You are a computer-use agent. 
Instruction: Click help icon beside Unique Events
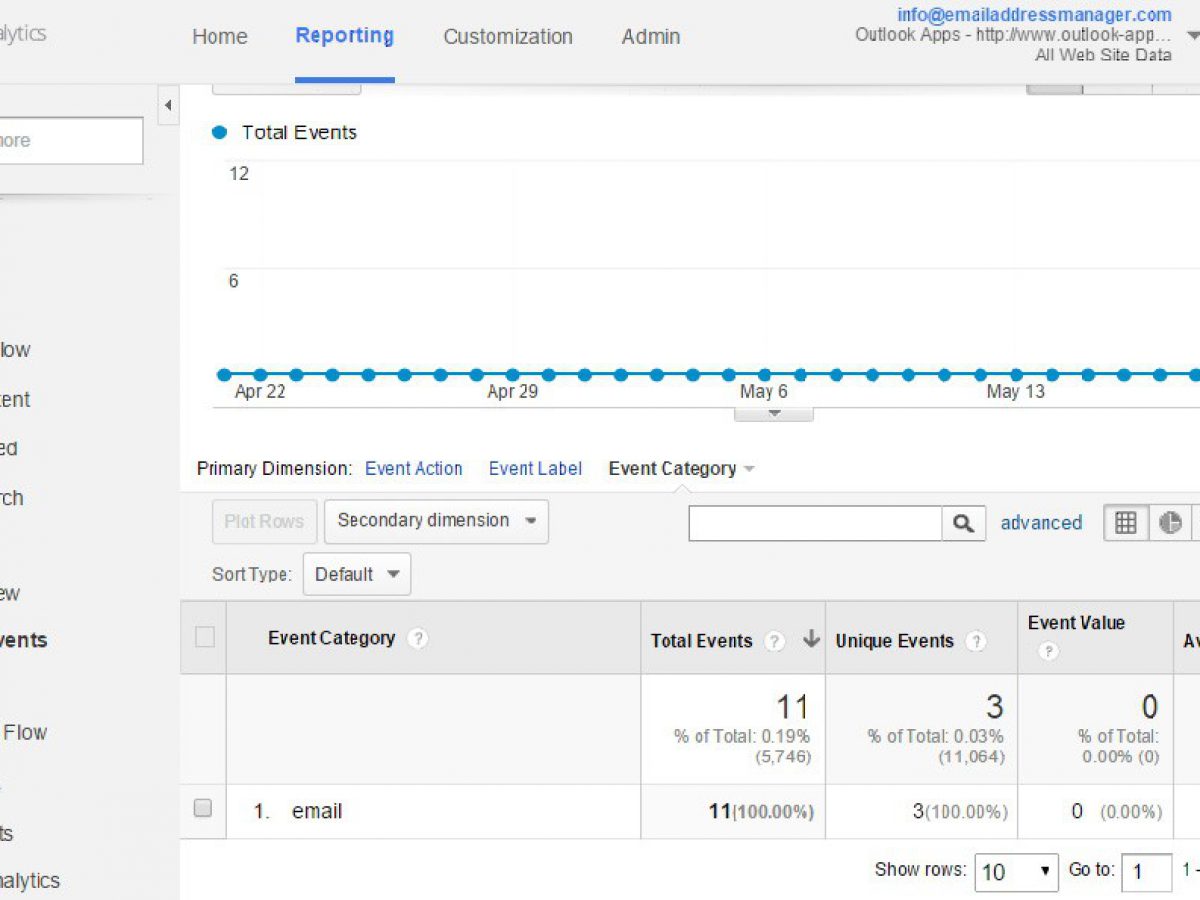click(x=976, y=642)
